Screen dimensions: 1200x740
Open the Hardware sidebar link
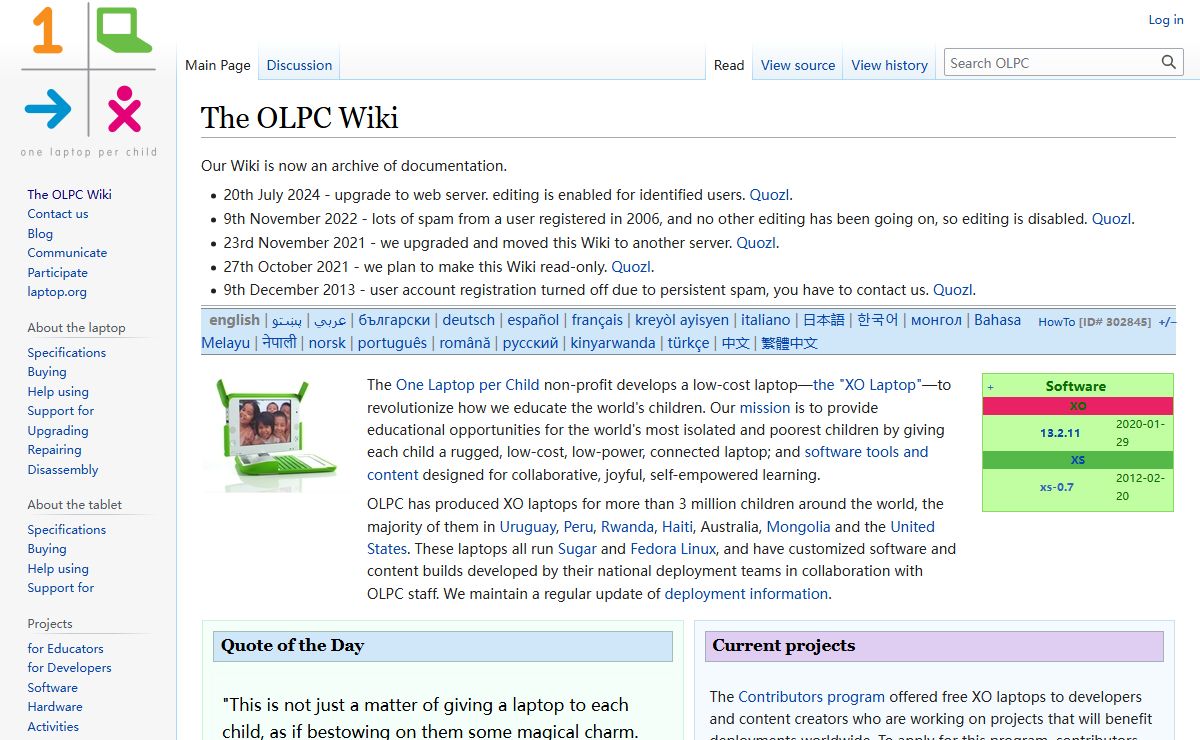[55, 706]
